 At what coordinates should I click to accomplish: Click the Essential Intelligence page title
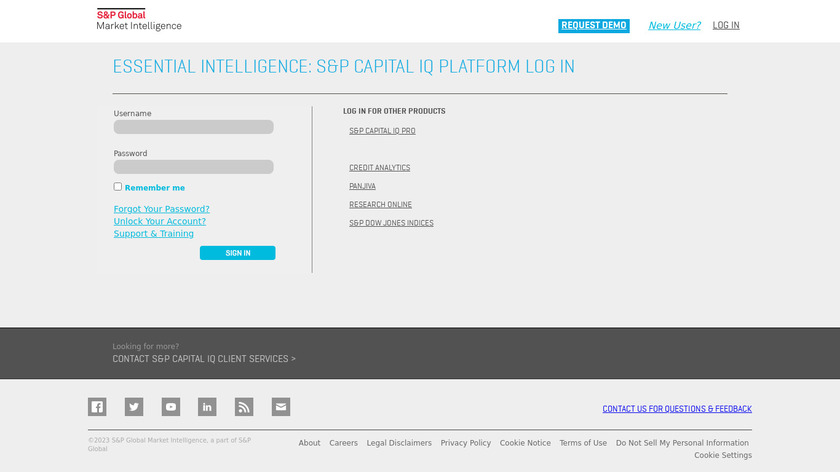click(343, 66)
